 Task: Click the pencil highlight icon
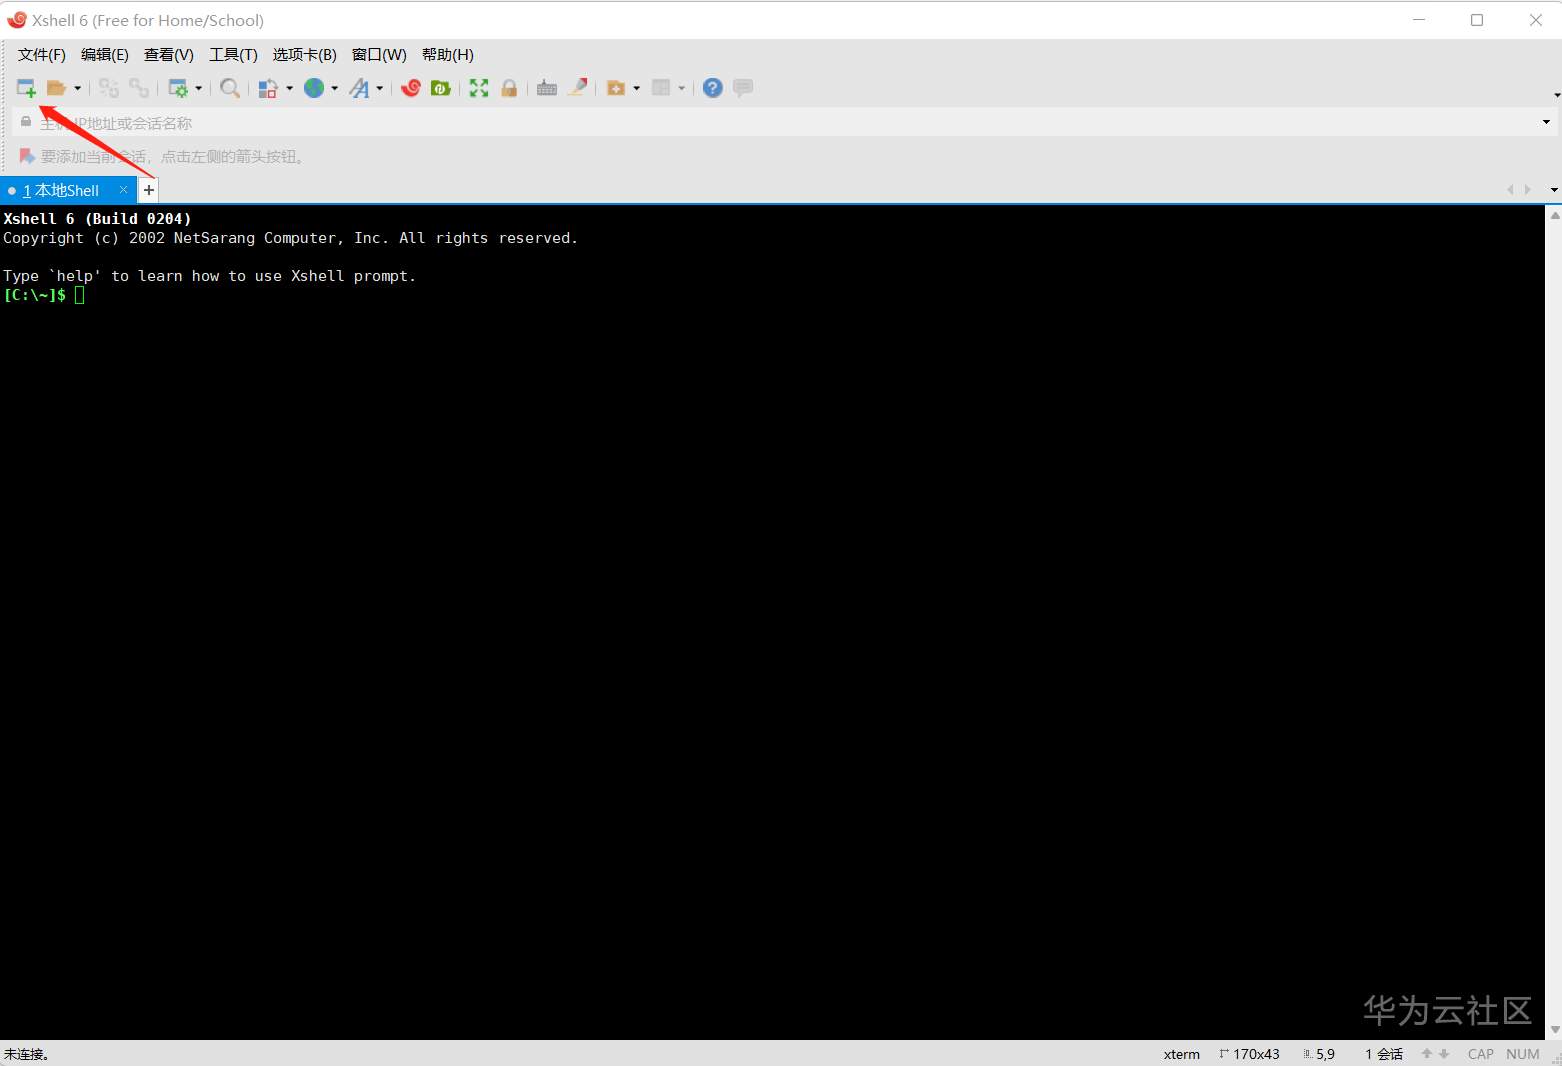coord(577,88)
